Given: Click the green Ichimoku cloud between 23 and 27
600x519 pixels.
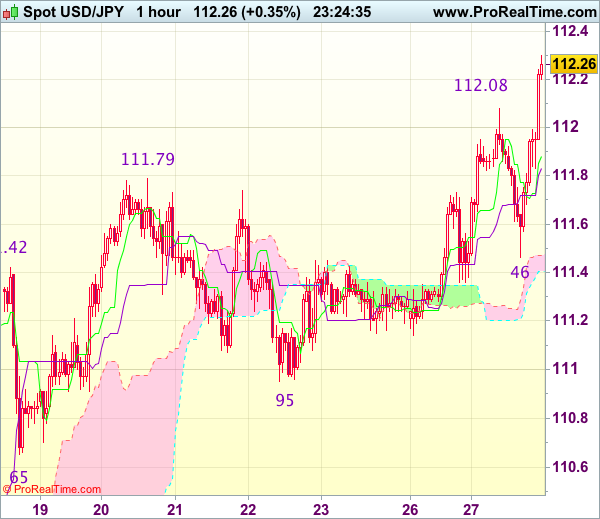Looking at the screenshot, I should (461, 295).
